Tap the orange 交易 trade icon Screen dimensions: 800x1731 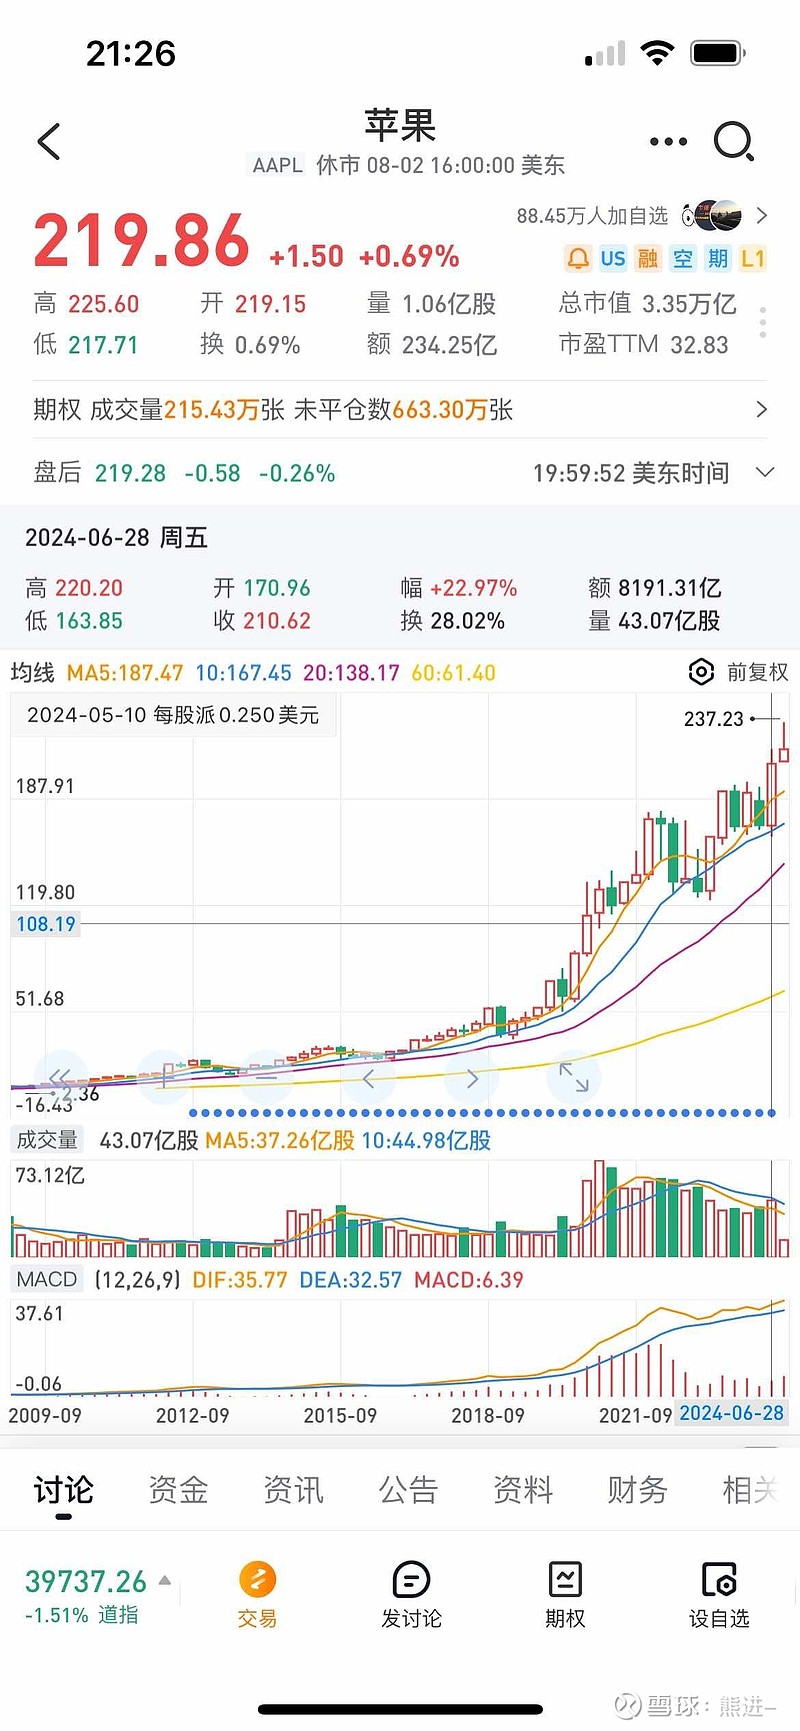(257, 1579)
